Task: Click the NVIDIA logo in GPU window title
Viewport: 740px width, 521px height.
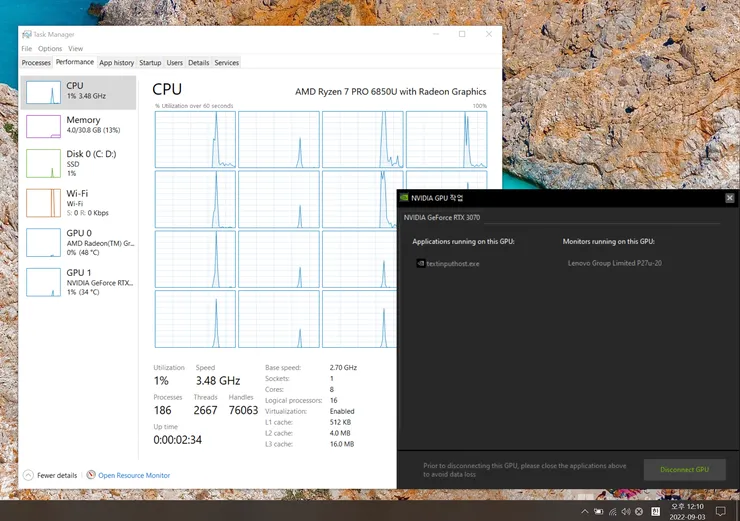Action: 404,198
